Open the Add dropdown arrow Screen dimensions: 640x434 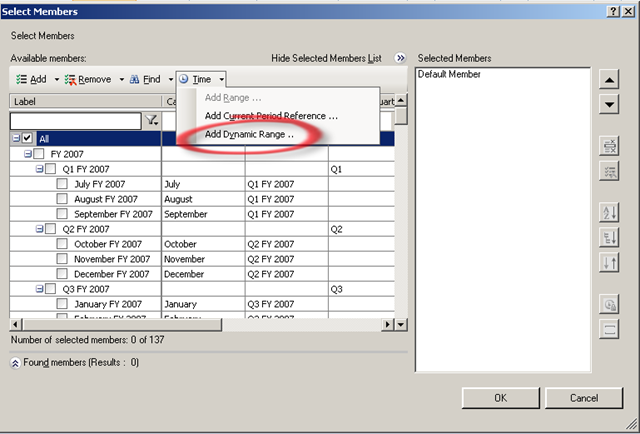tap(57, 79)
